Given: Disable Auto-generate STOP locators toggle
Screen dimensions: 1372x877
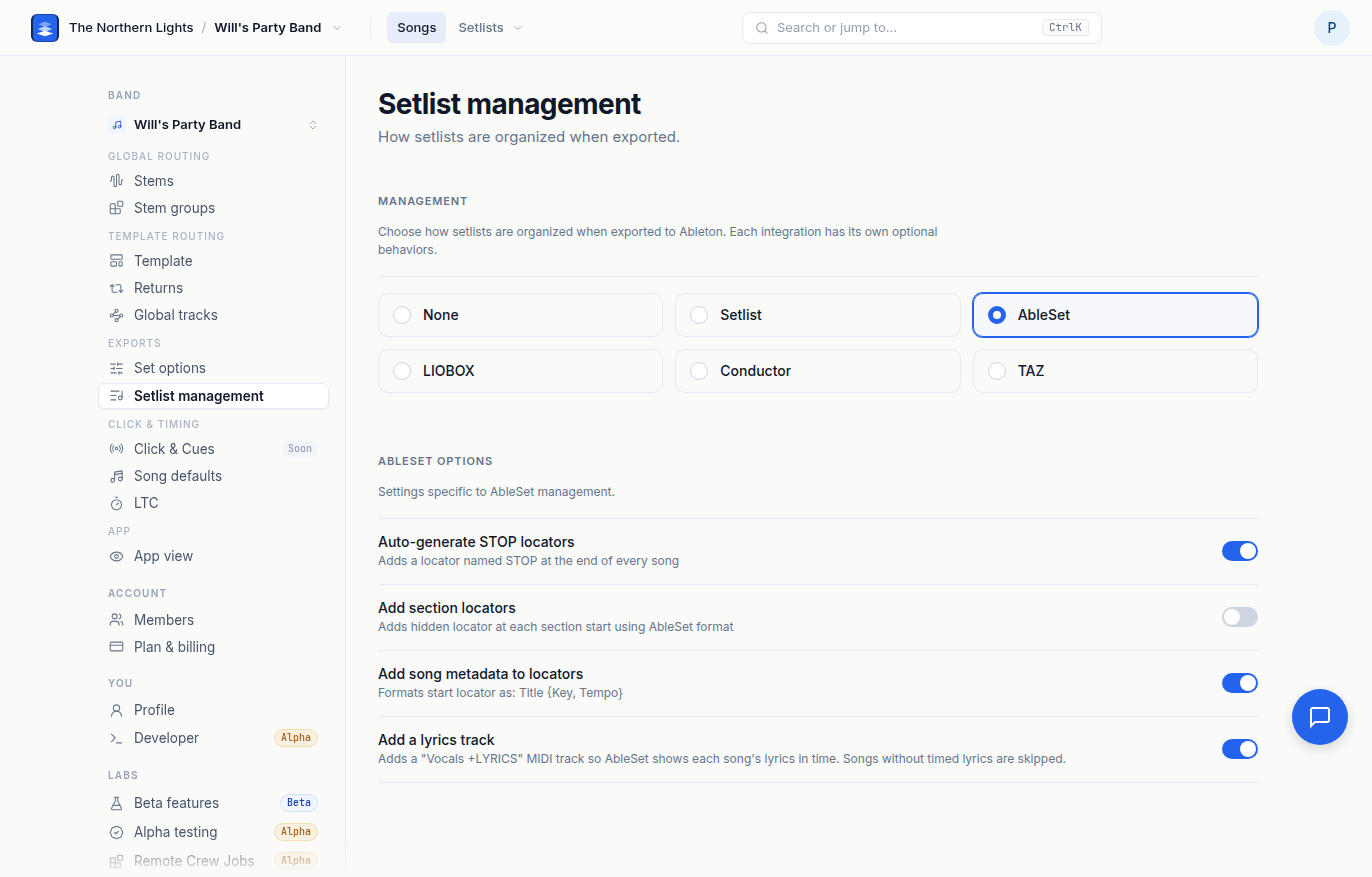Looking at the screenshot, I should click(x=1240, y=551).
